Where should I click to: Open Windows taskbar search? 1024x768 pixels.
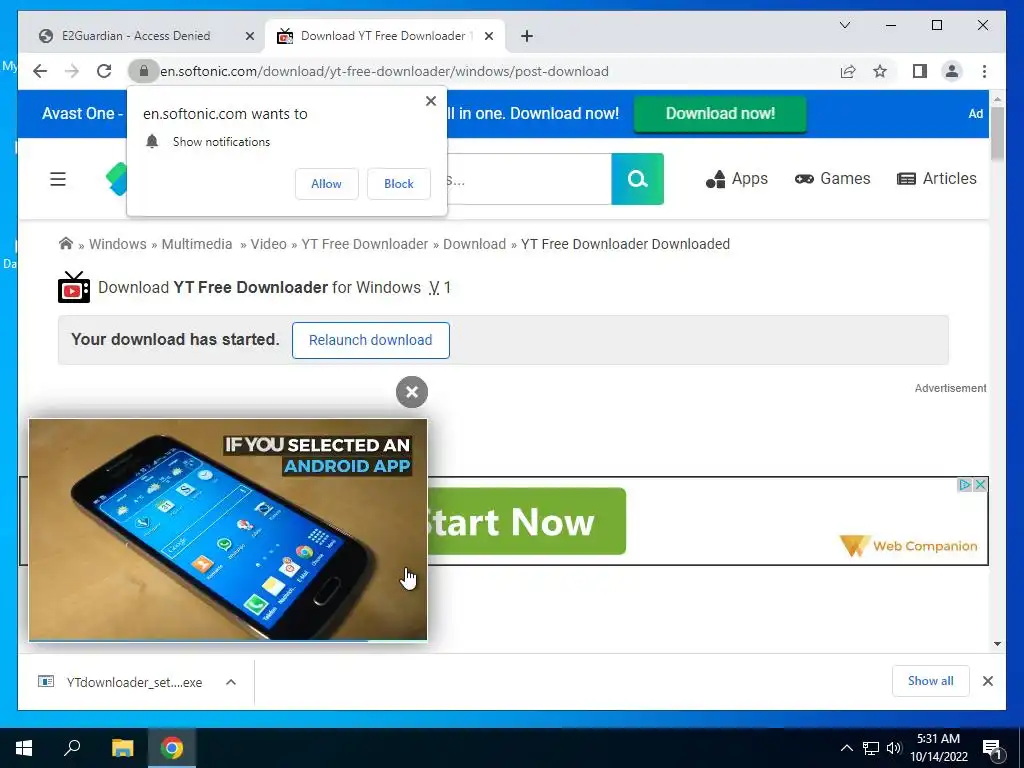tap(72, 748)
